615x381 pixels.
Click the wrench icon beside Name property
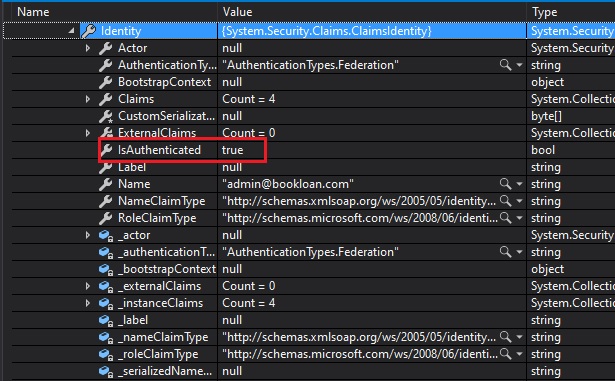tap(106, 184)
